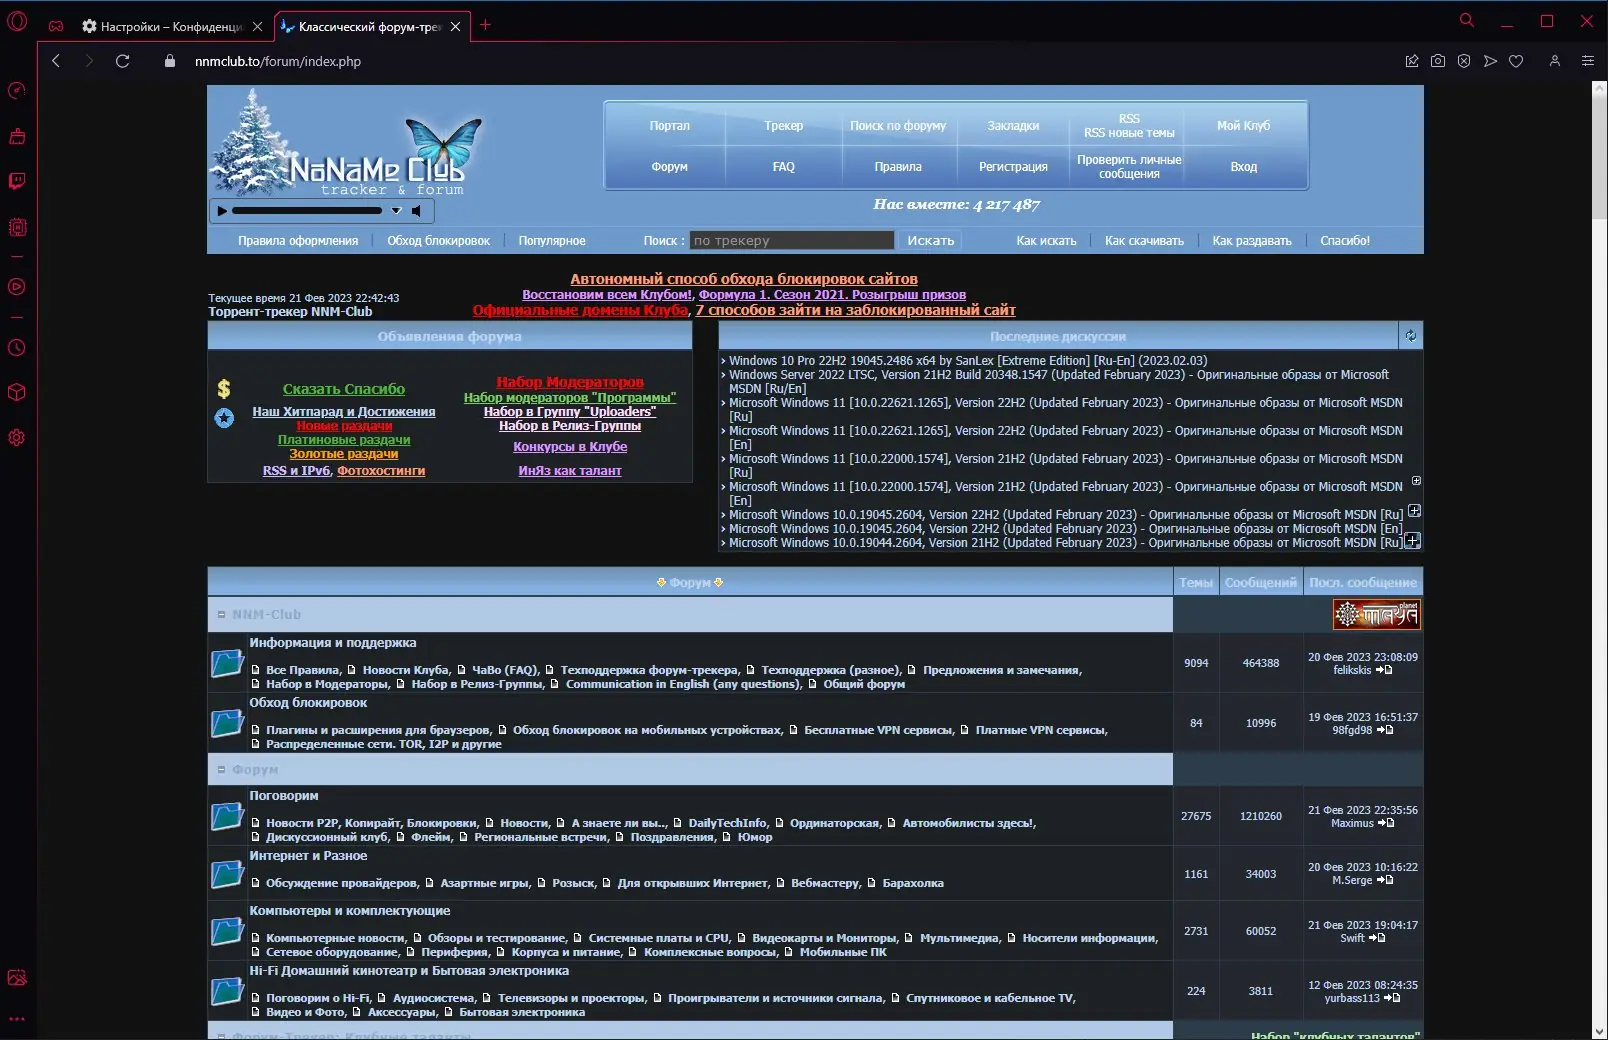The width and height of the screenshot is (1608, 1040).
Task: Open the sidebar three-dot setup menu
Action: pyautogui.click(x=17, y=1019)
